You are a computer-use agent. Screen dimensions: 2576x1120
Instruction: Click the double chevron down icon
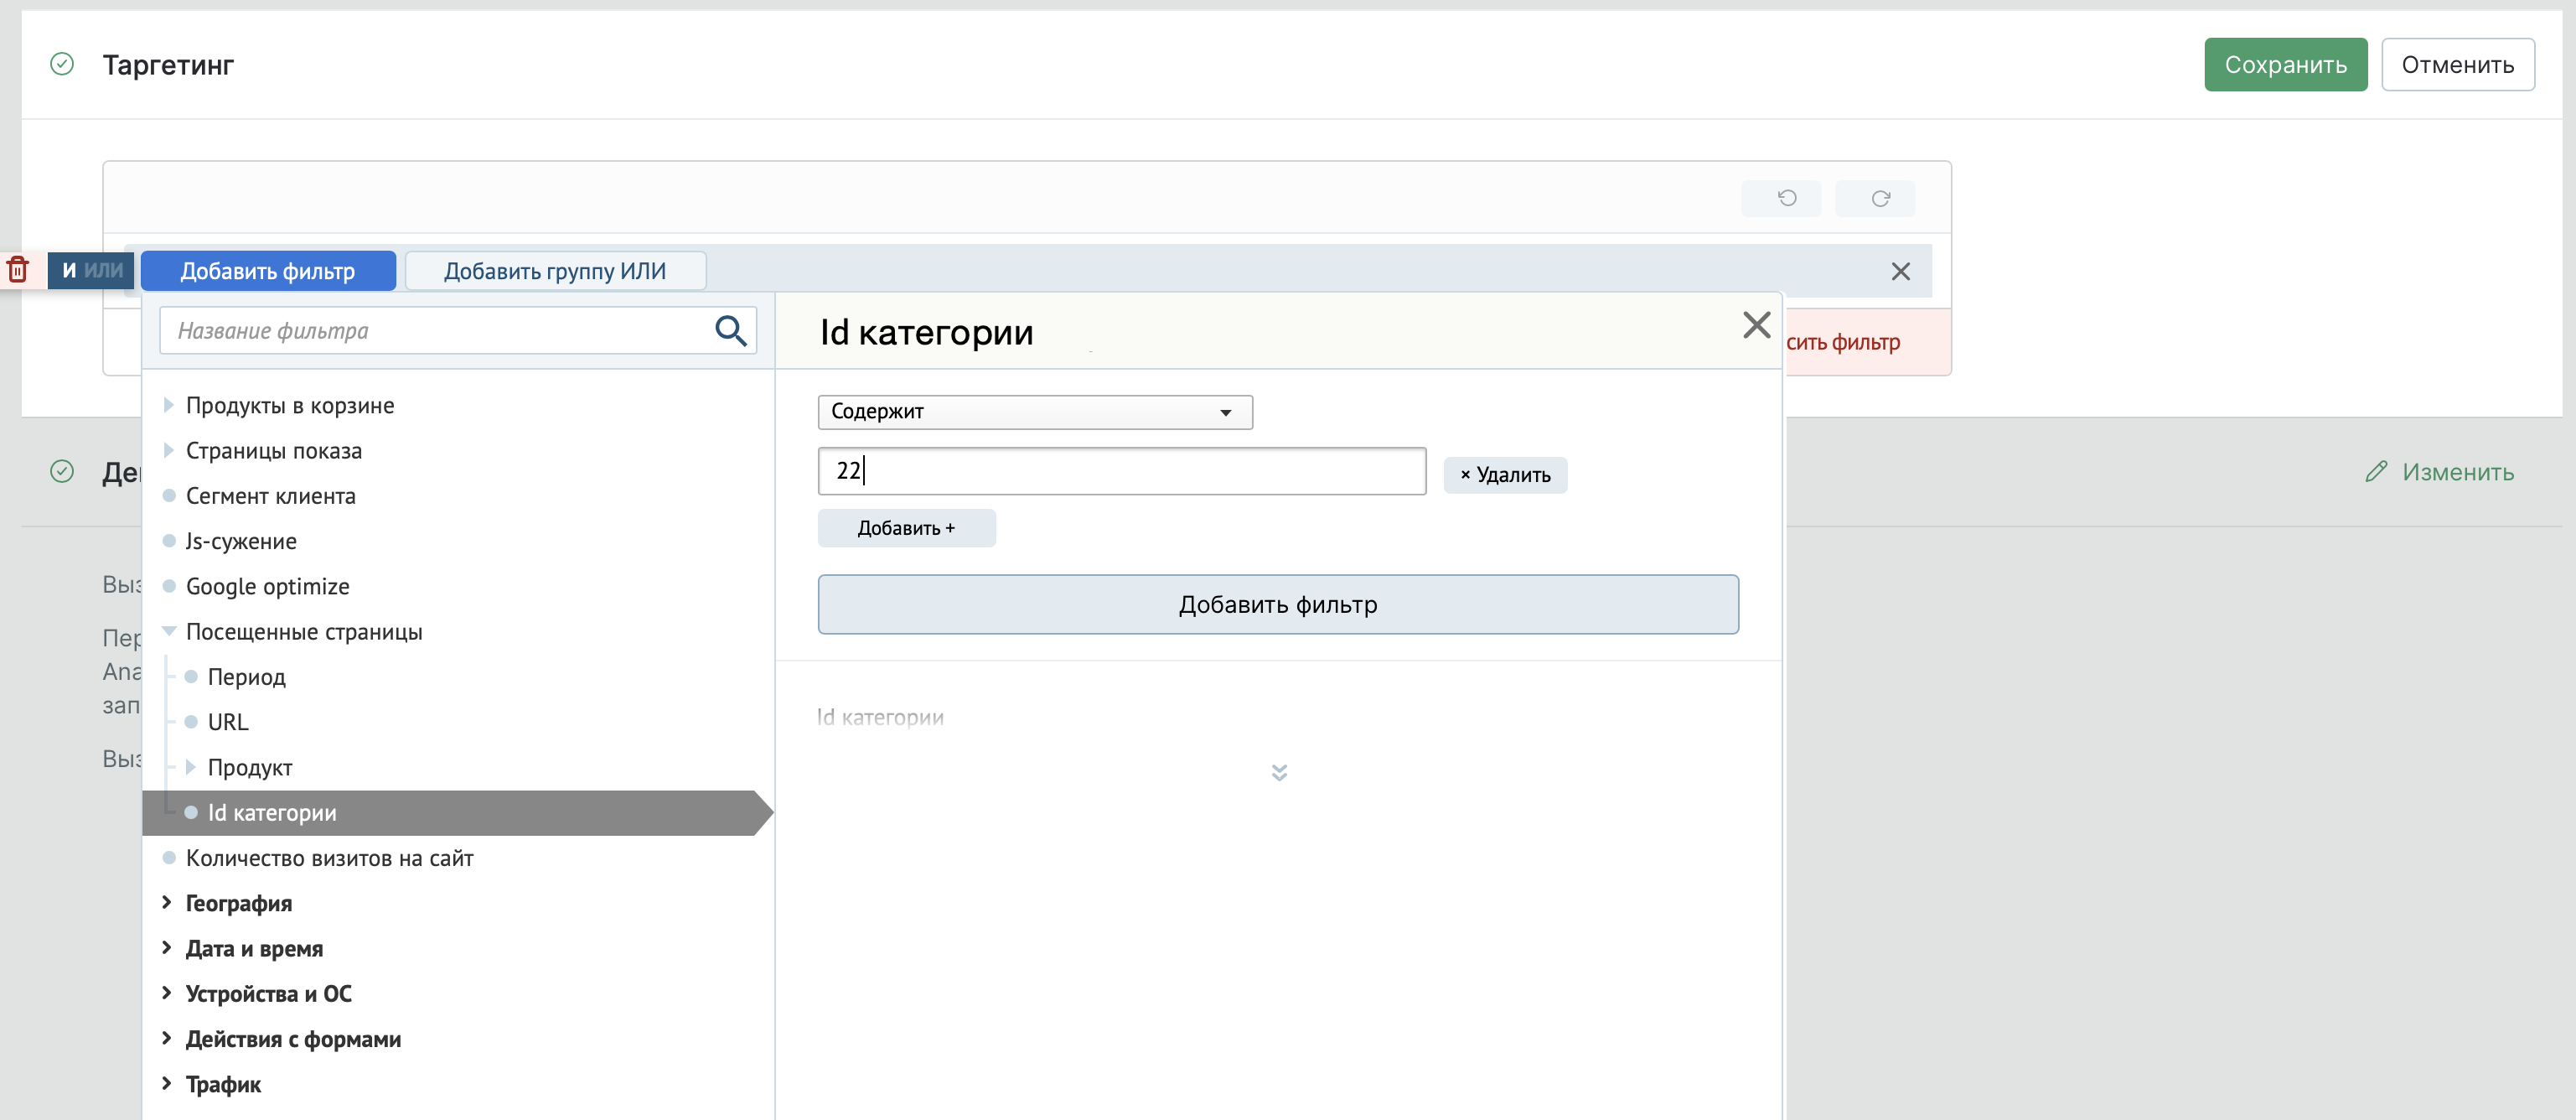(1279, 772)
